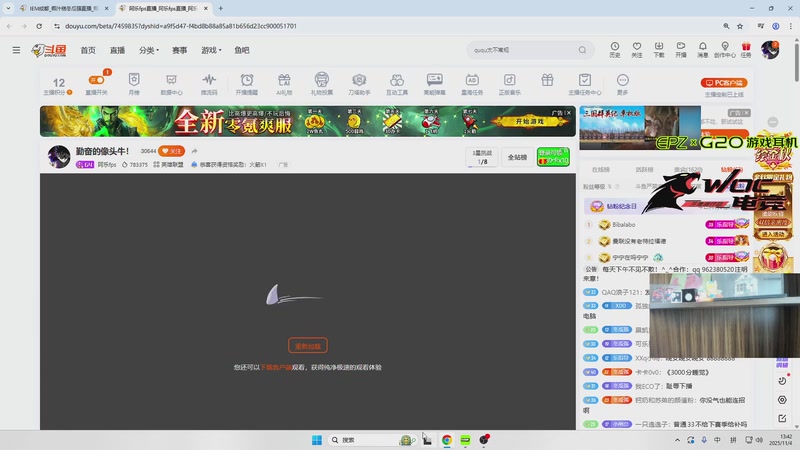Open the 历史 history icon
The image size is (800, 450).
point(615,49)
